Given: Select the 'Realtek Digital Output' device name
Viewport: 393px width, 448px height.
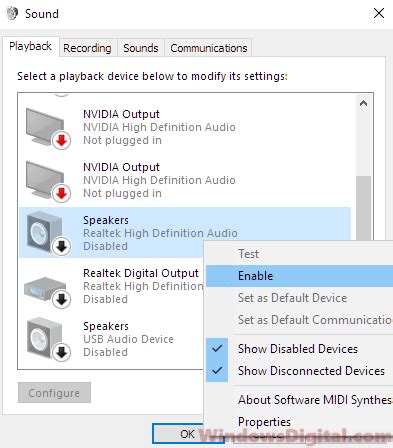Looking at the screenshot, I should [x=141, y=273].
